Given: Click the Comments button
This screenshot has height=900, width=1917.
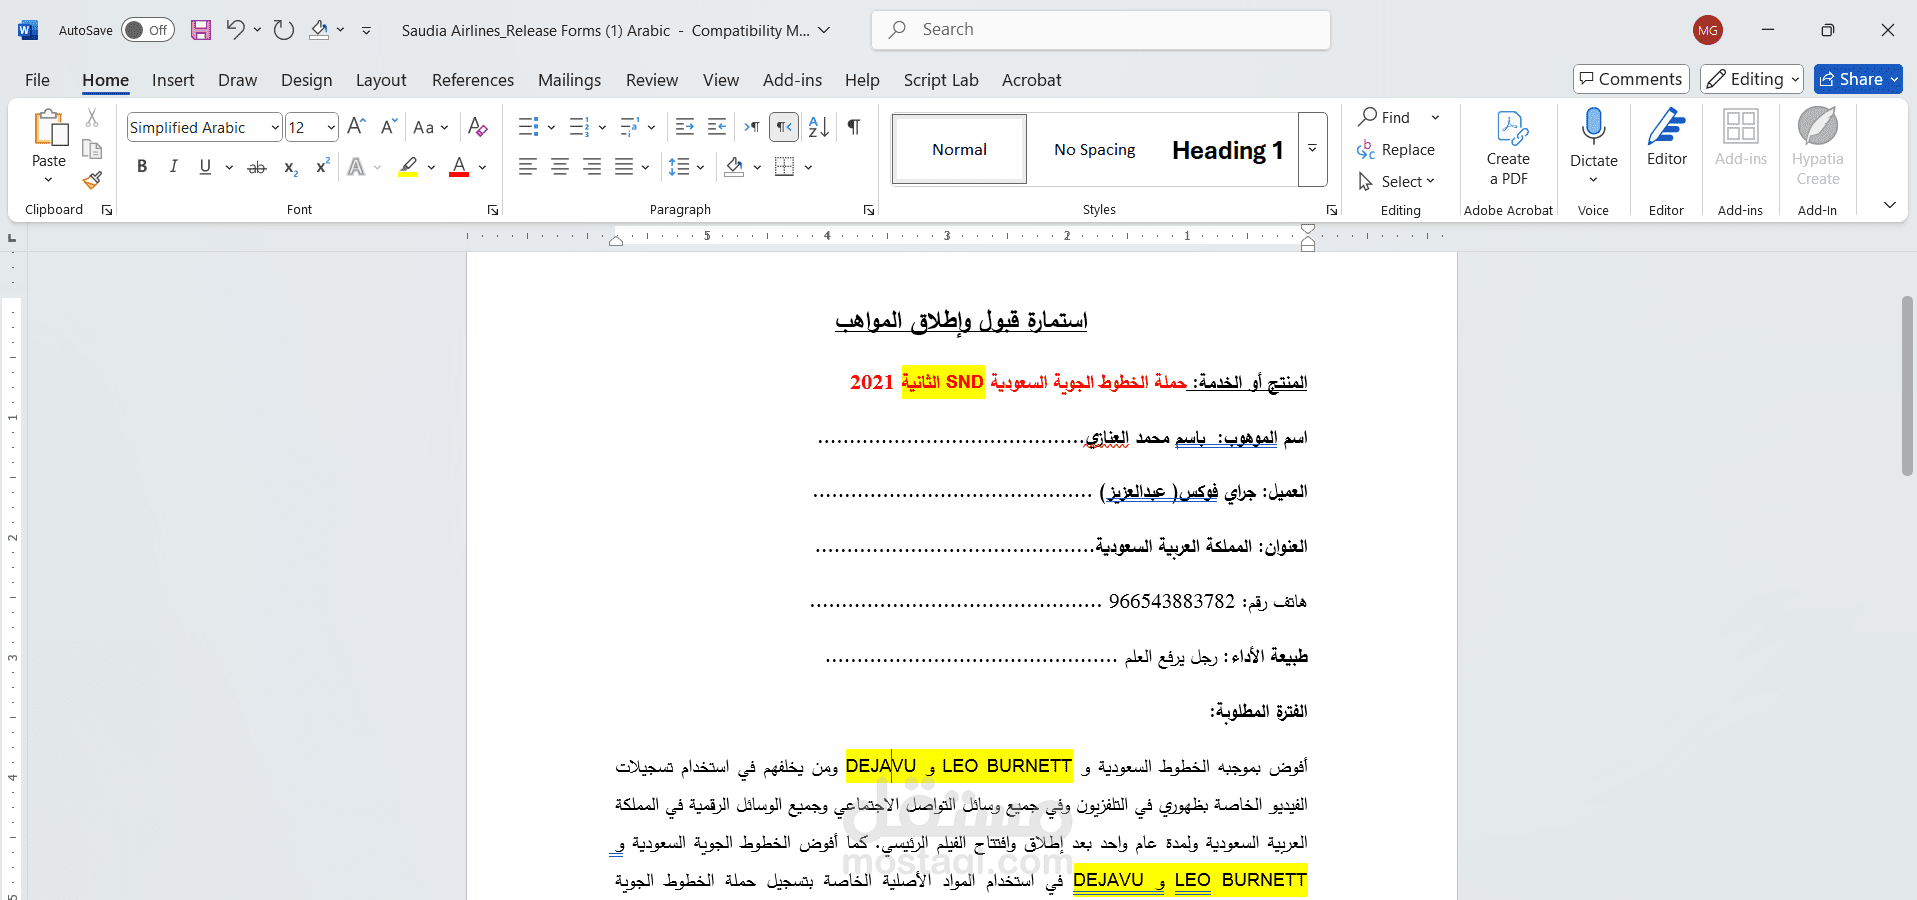Looking at the screenshot, I should 1631,79.
